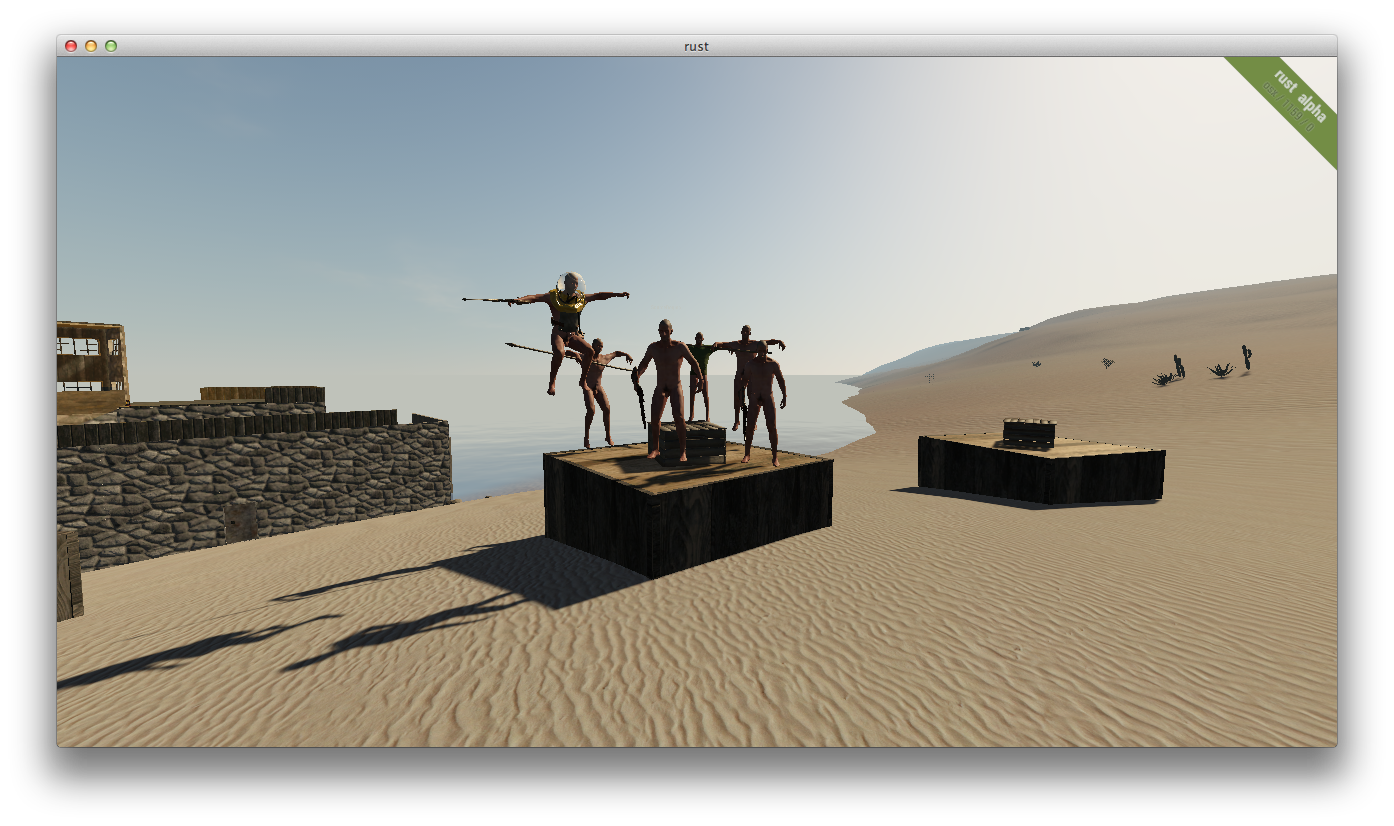The width and height of the screenshot is (1394, 826).
Task: Target the player in the green shirt
Action: (x=700, y=376)
